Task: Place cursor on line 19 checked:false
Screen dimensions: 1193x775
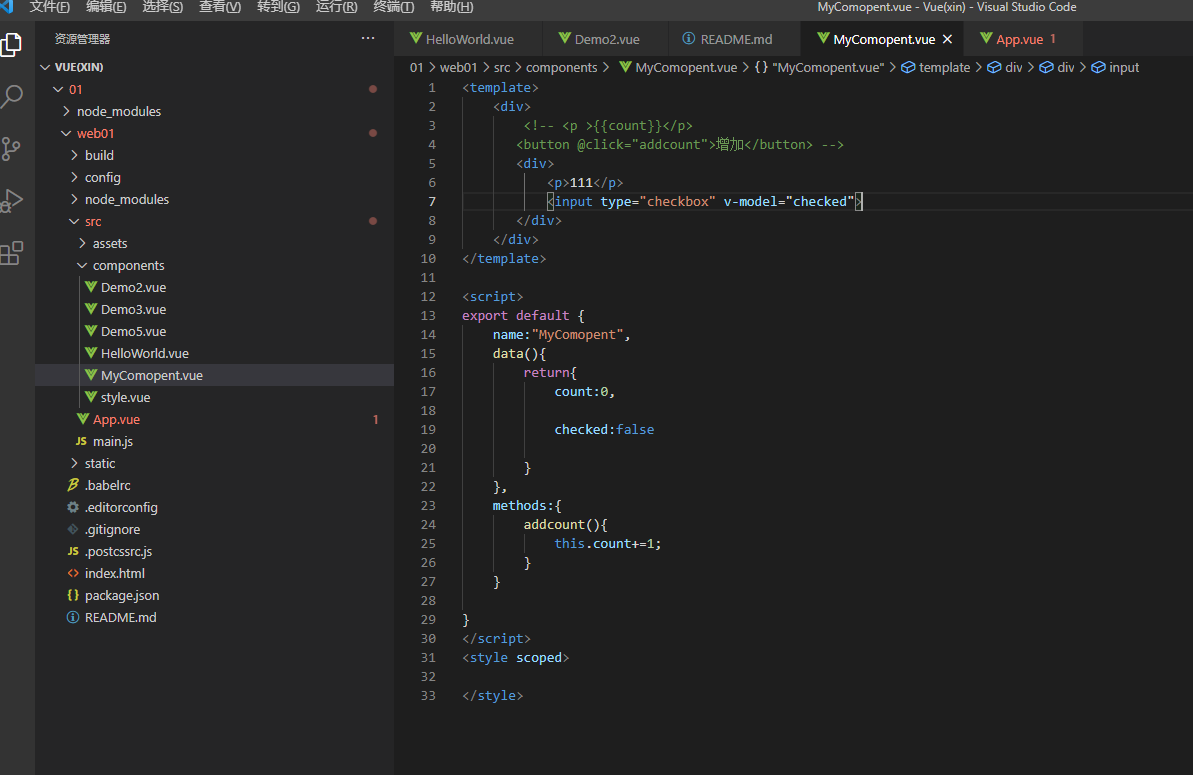Action: (604, 430)
